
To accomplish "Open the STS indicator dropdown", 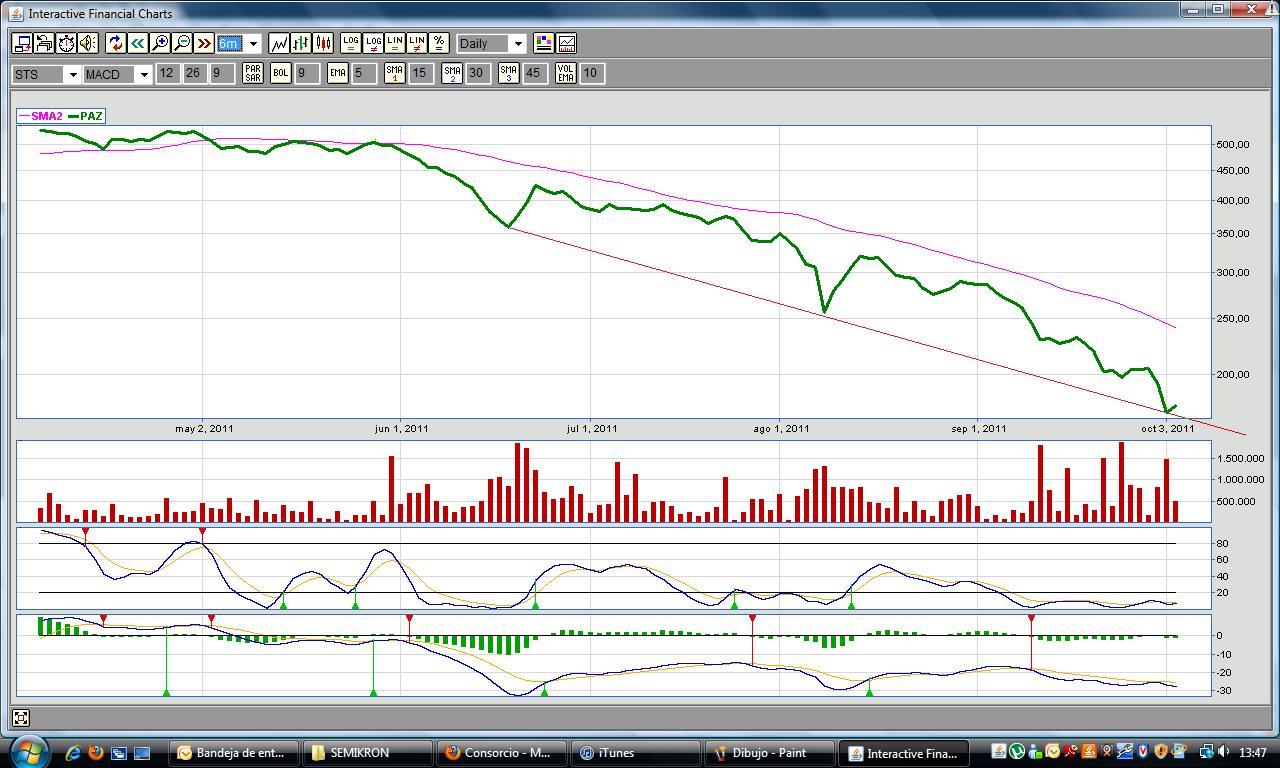I will (73, 74).
